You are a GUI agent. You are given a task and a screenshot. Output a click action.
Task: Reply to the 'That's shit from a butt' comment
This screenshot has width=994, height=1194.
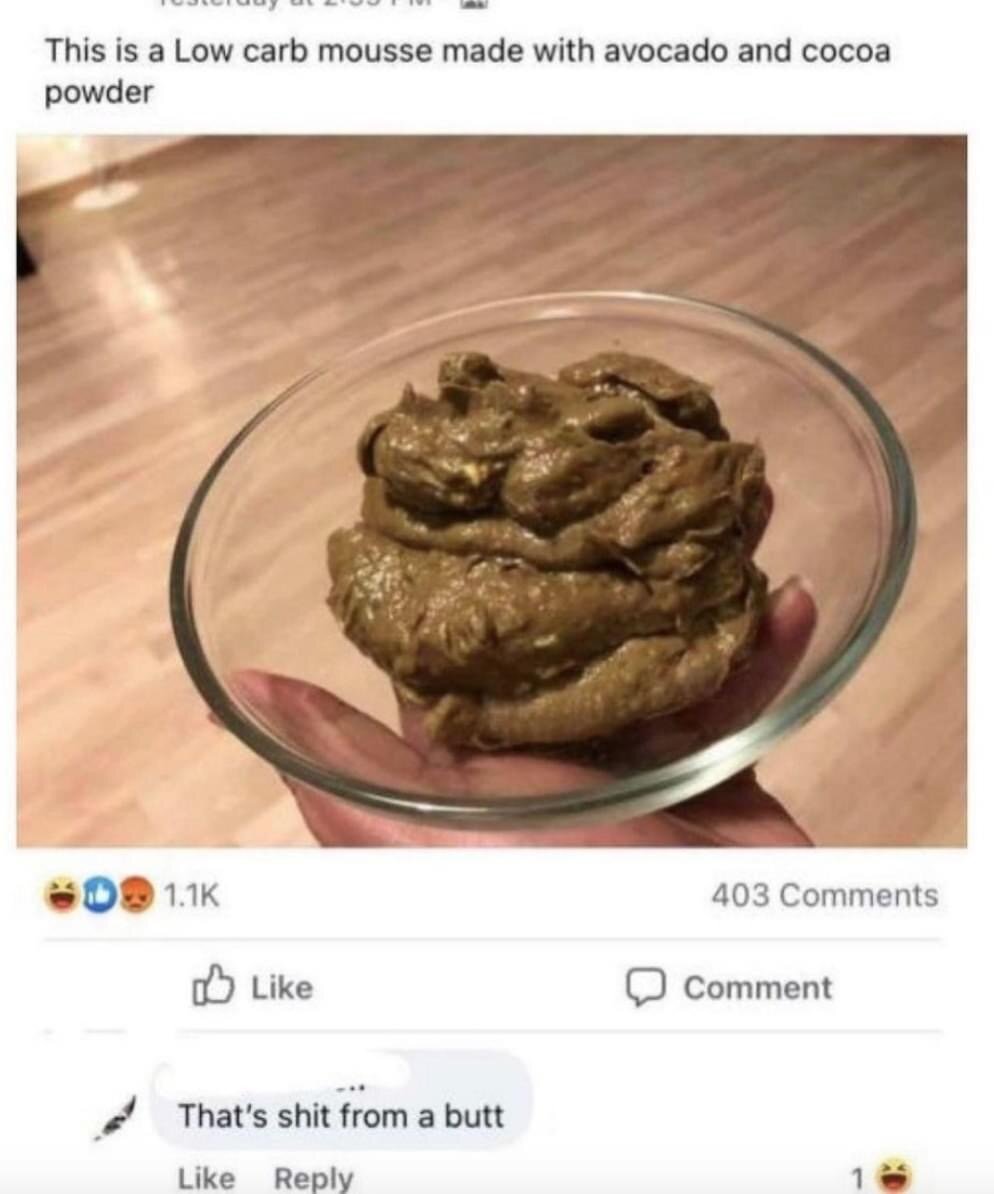313,1178
